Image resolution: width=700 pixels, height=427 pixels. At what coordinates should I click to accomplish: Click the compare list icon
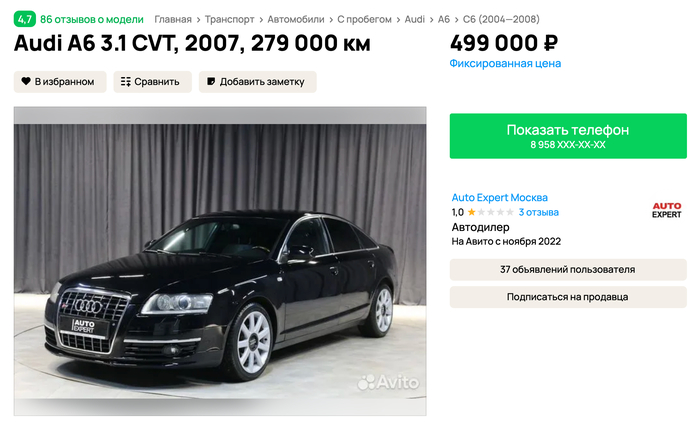[x=126, y=82]
